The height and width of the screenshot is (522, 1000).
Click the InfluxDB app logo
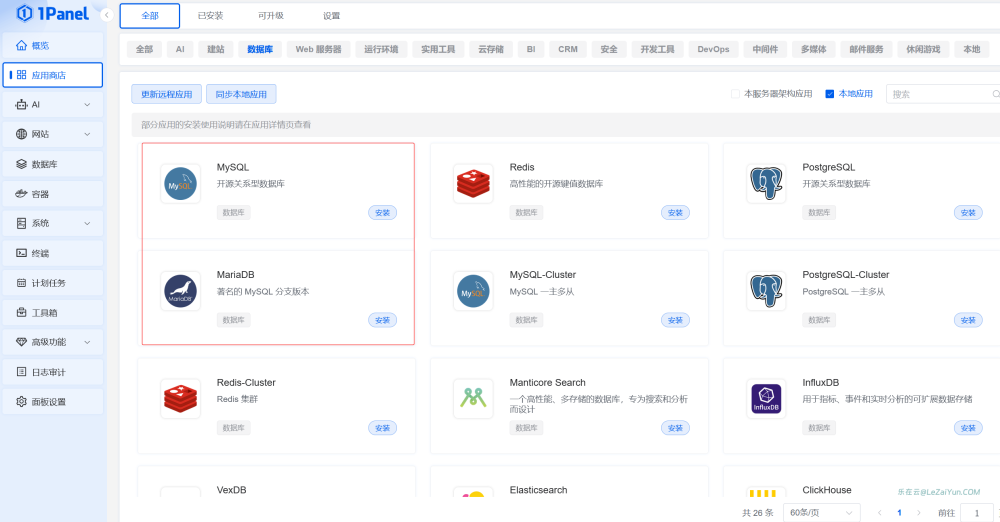[x=766, y=399]
